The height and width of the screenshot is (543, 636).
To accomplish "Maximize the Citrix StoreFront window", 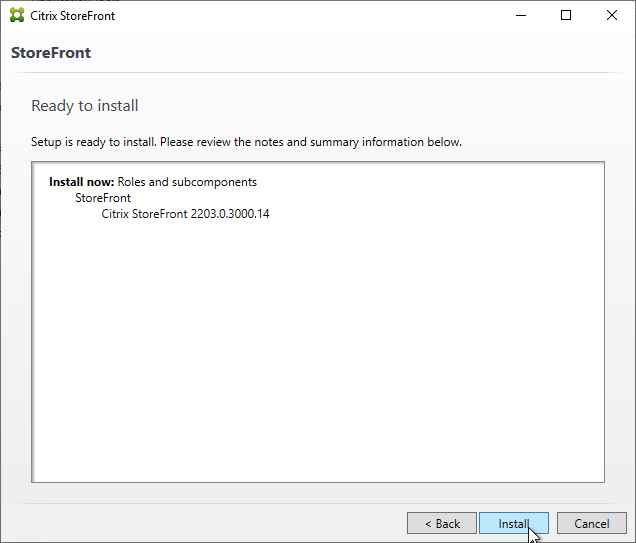I will (x=566, y=15).
